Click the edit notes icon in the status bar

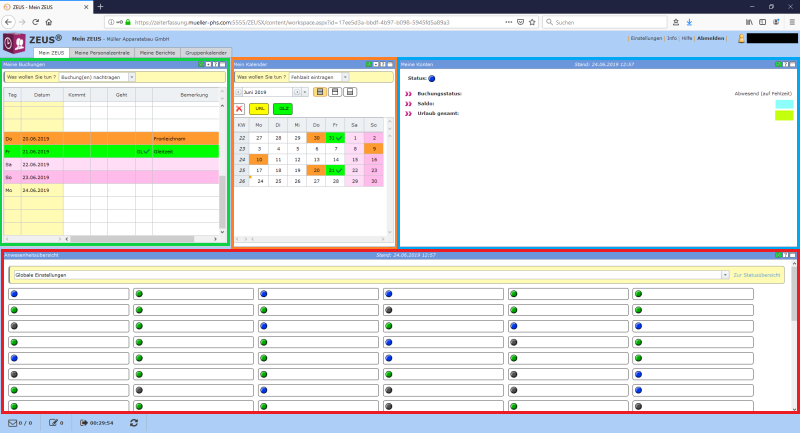[x=54, y=423]
